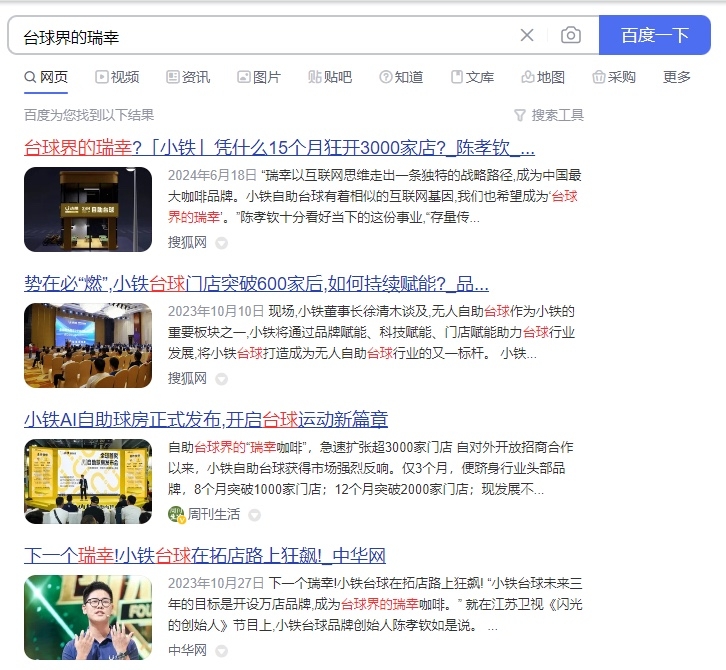Clear the search box with X icon
The image size is (726, 670).
coord(527,35)
